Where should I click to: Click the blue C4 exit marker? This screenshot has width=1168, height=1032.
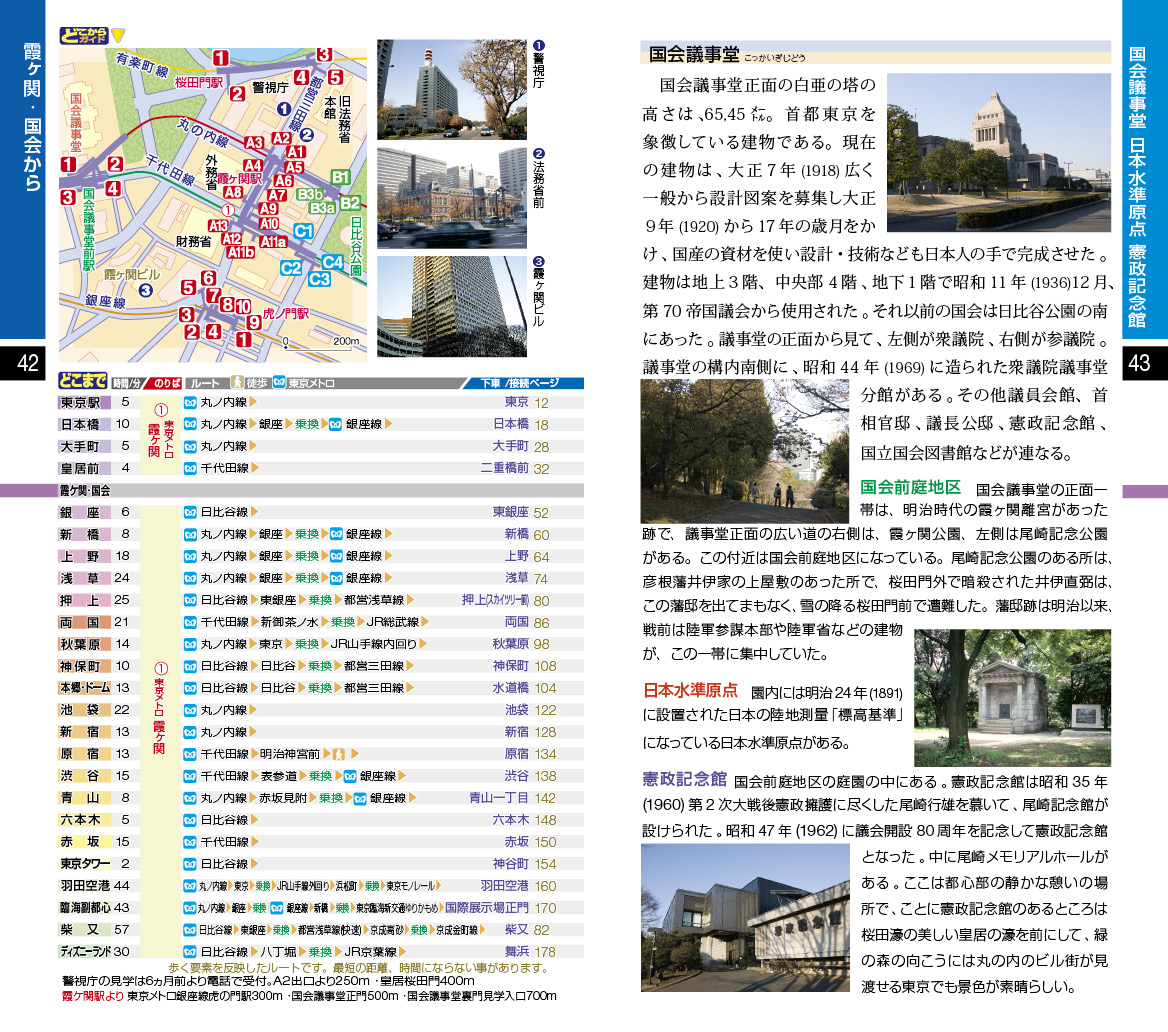[332, 263]
